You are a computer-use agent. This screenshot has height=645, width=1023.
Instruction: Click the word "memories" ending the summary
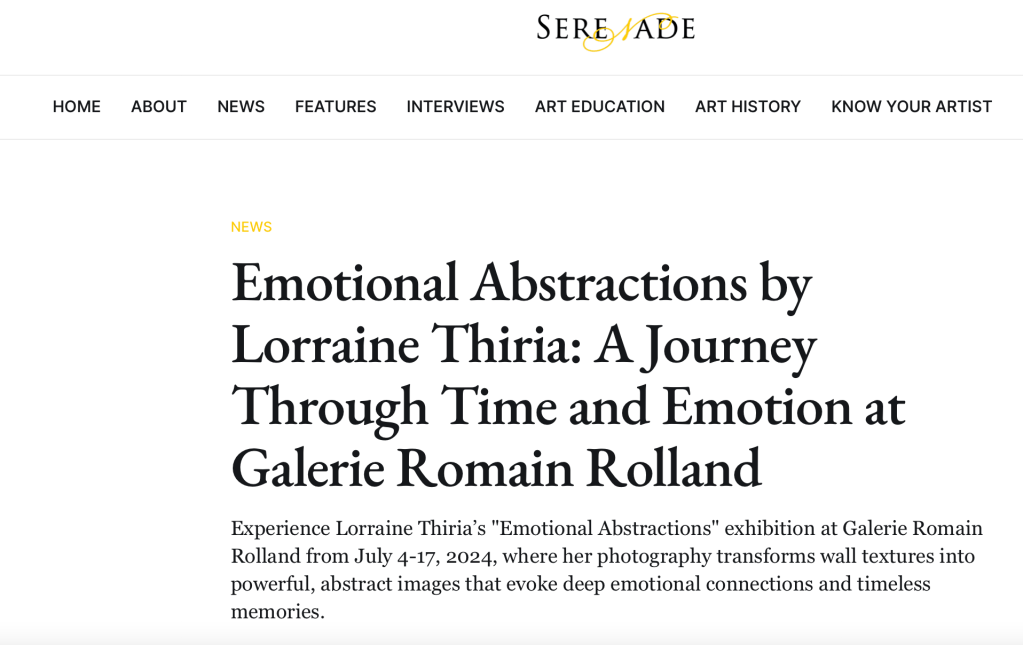275,612
